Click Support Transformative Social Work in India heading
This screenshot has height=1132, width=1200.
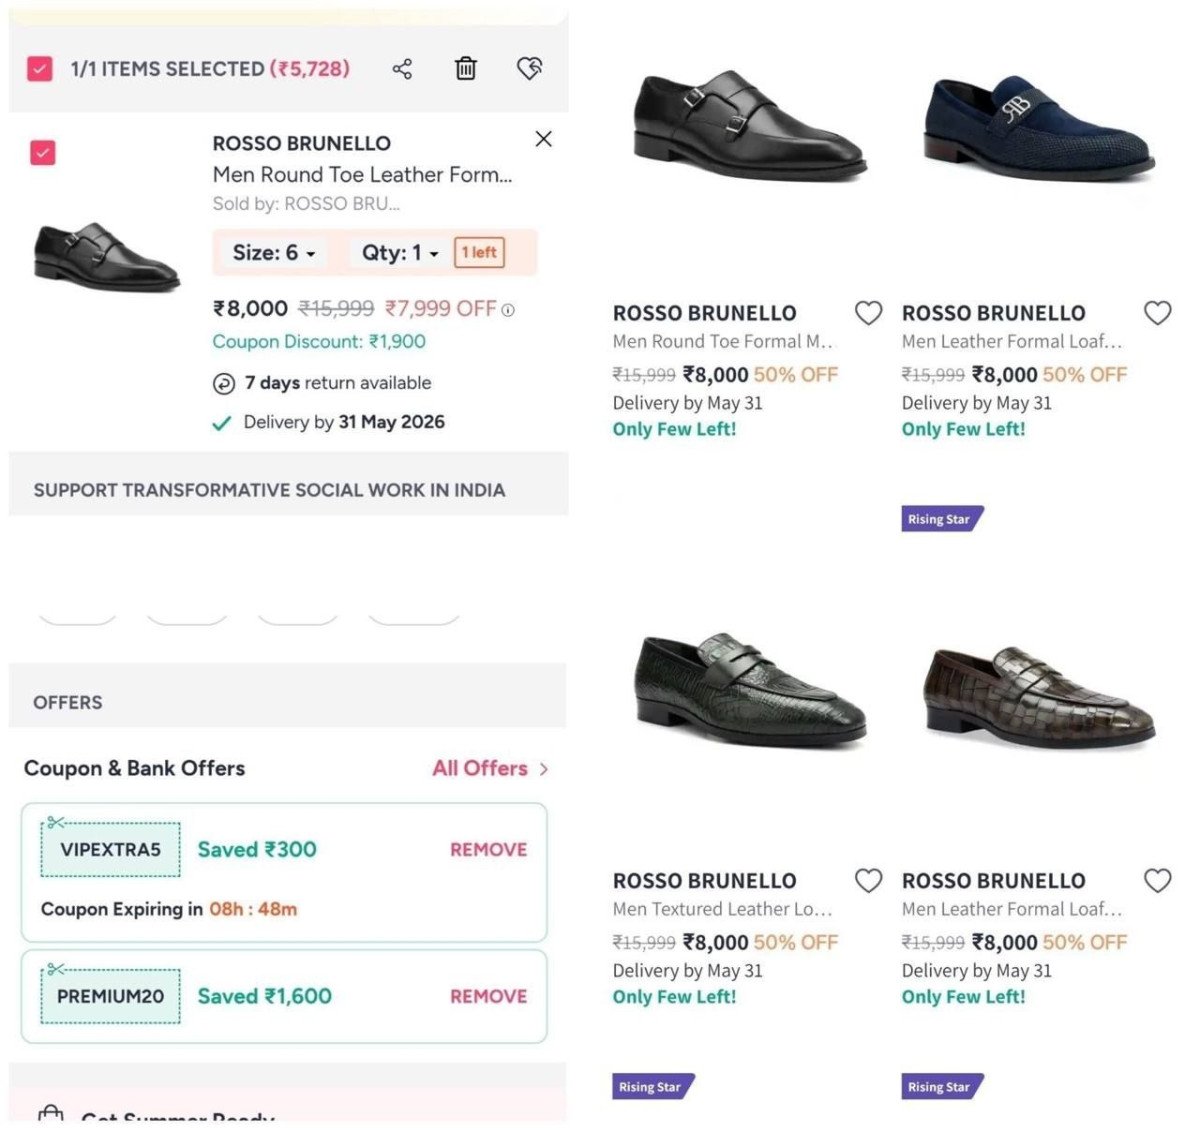click(269, 490)
